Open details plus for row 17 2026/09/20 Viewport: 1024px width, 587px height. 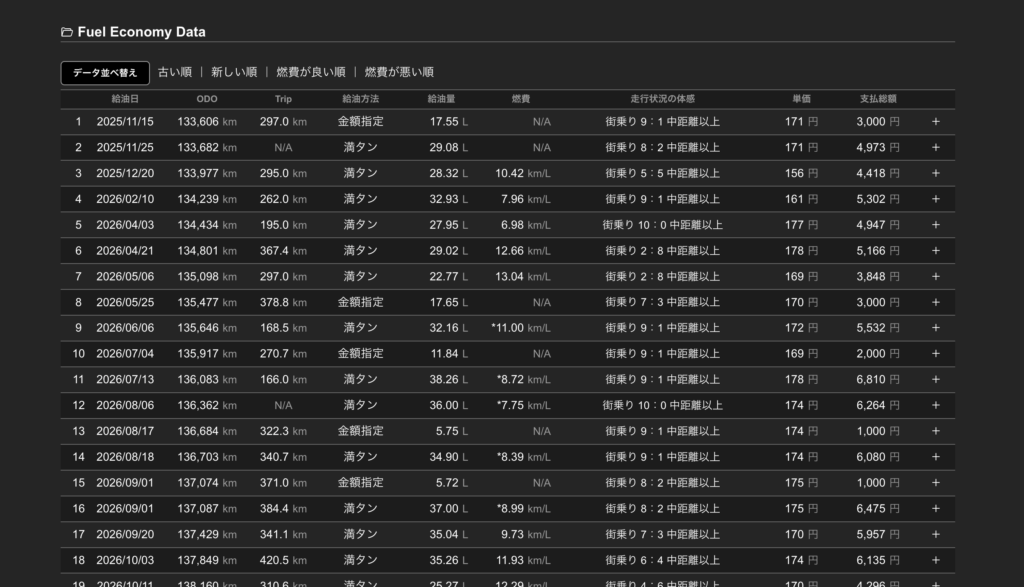936,534
